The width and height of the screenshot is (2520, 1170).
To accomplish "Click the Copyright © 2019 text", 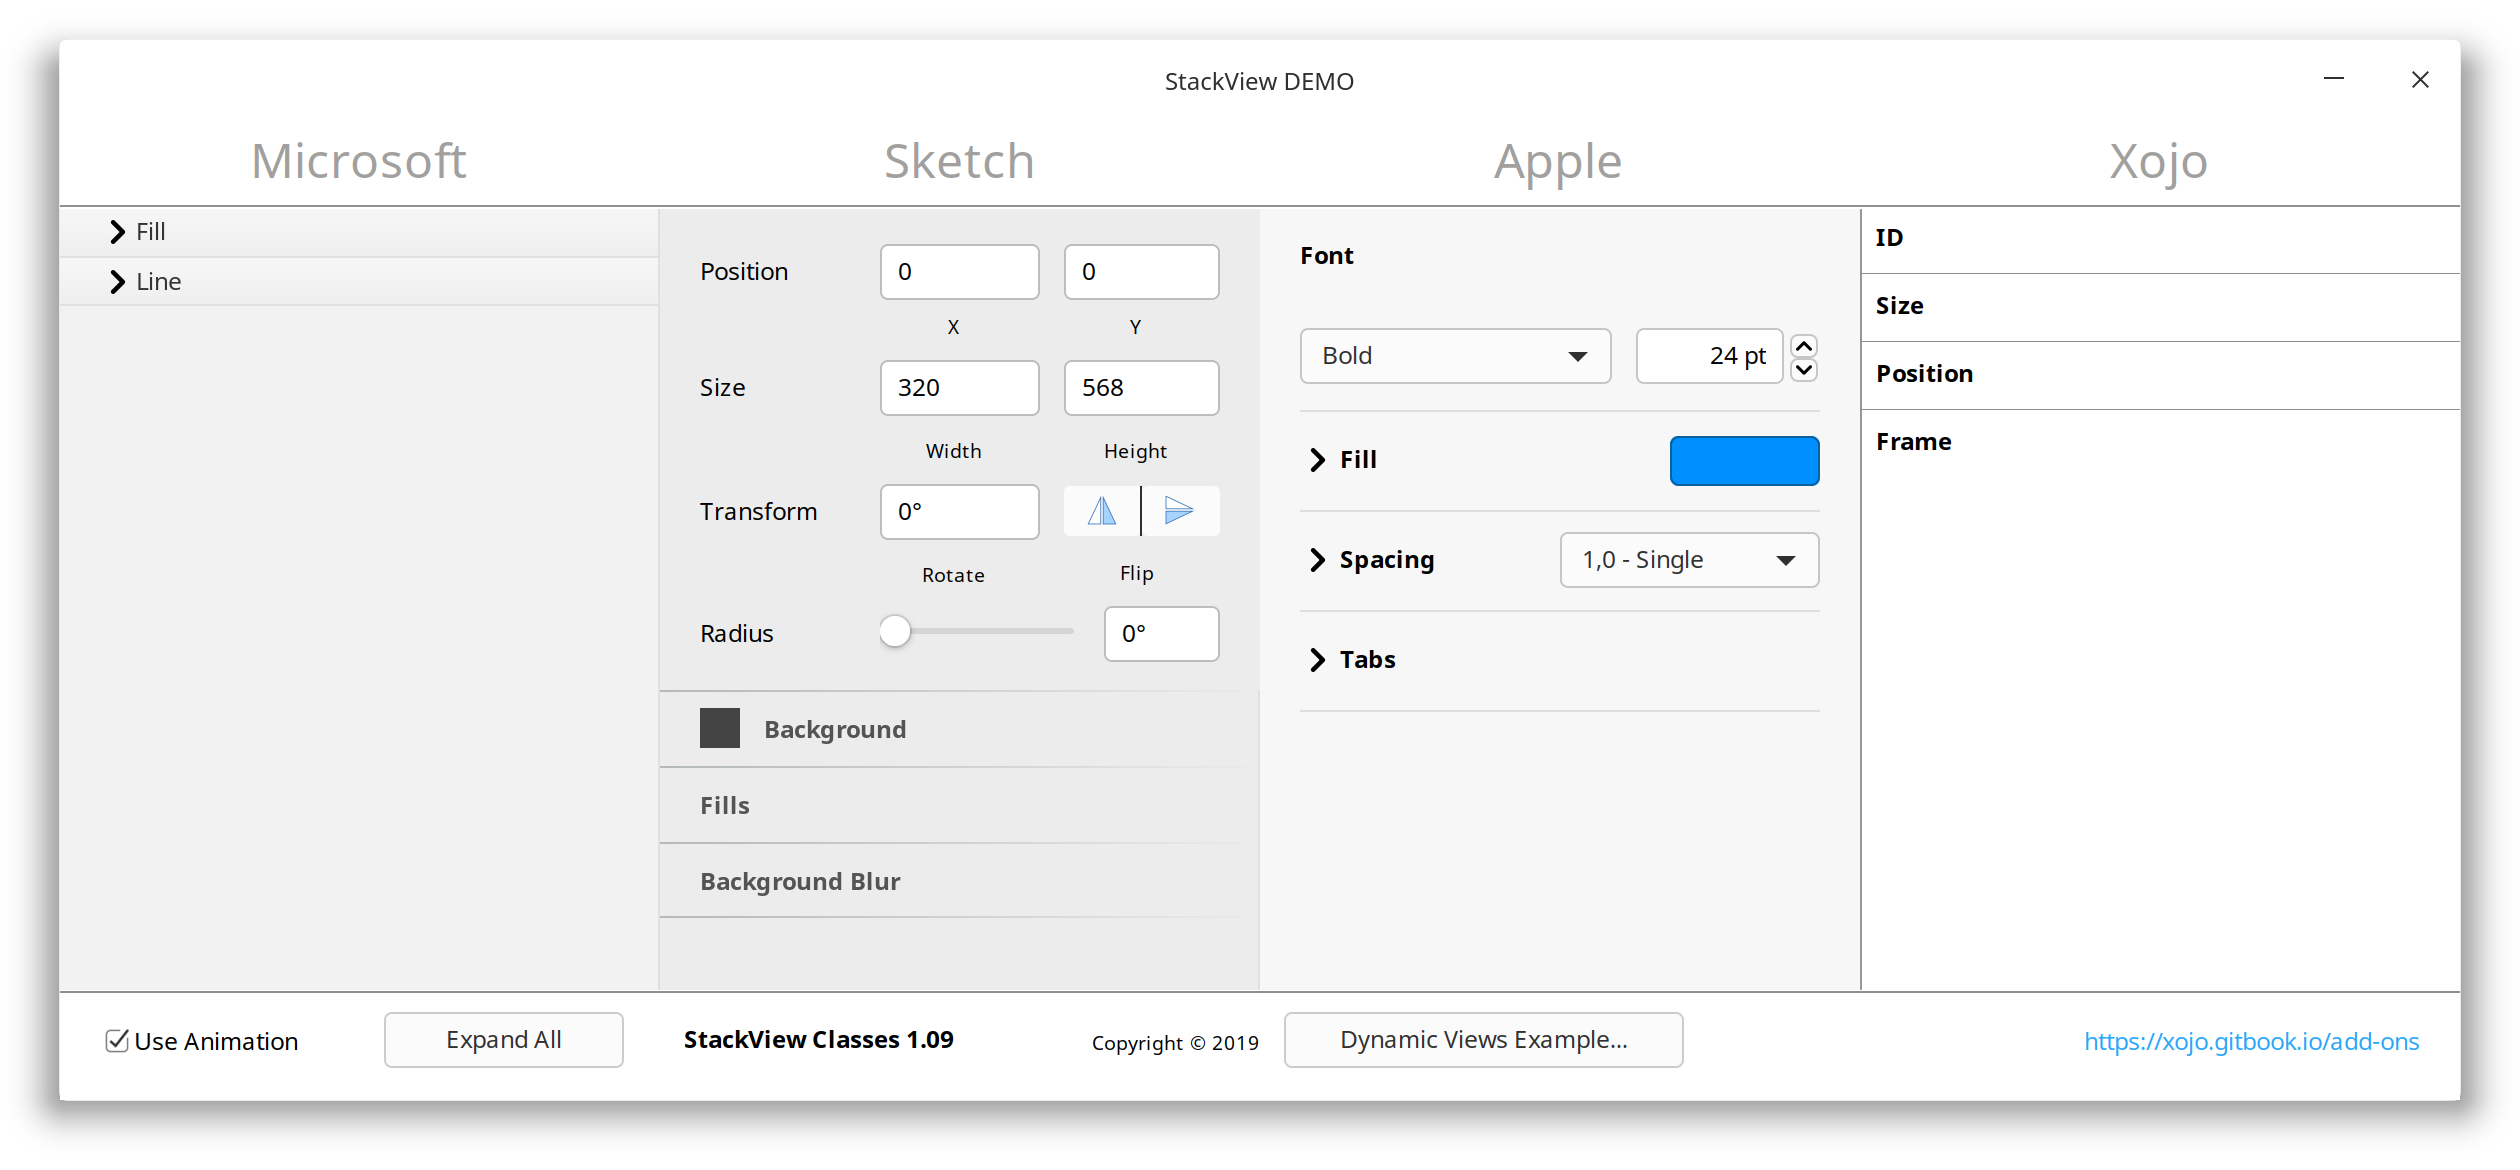I will click(x=1175, y=1043).
